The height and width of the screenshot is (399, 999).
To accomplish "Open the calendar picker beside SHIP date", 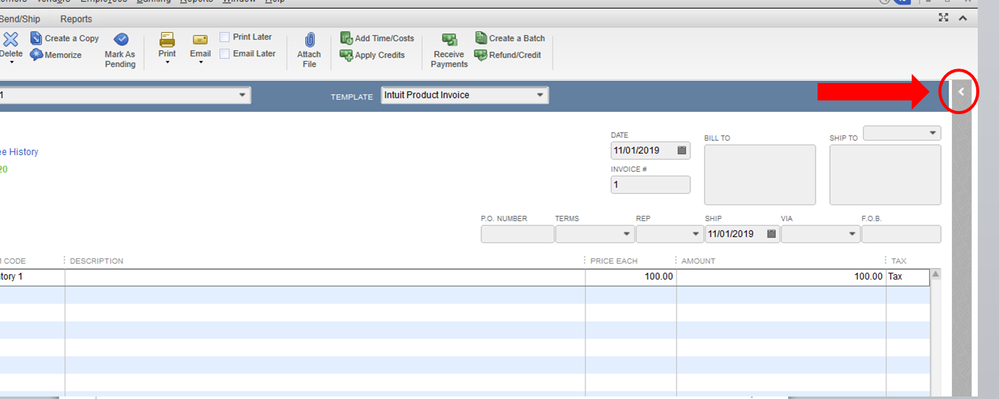I will [x=772, y=234].
